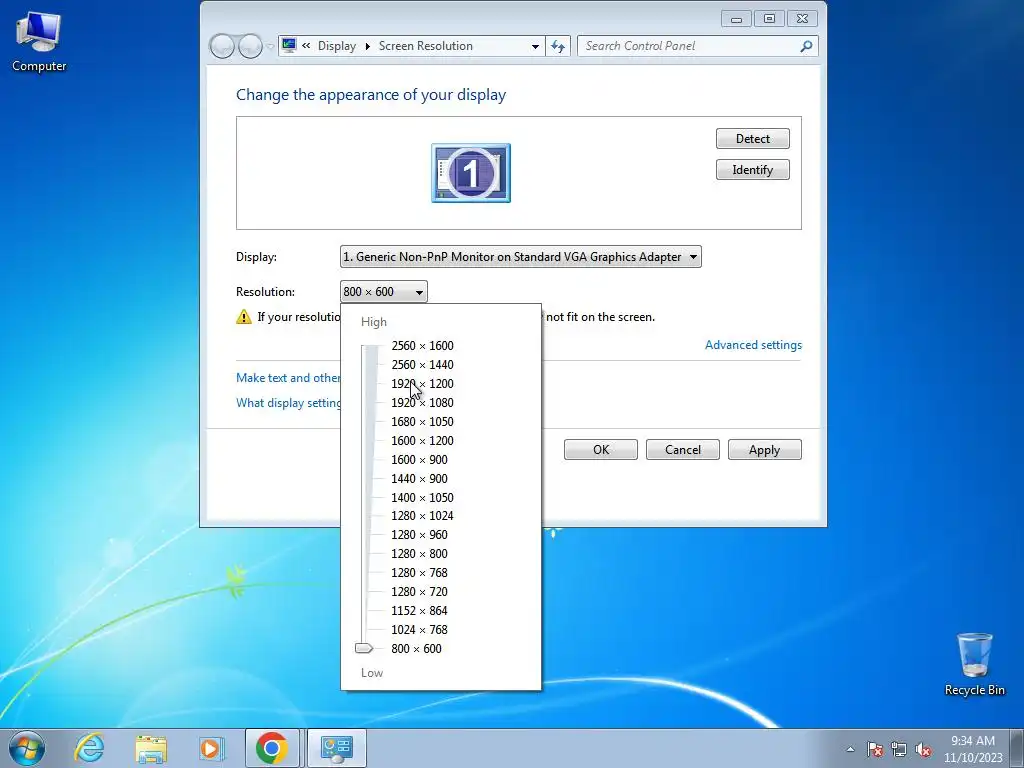This screenshot has height=768, width=1024.
Task: Choose 1280 × 1024 resolution
Action: click(x=423, y=515)
